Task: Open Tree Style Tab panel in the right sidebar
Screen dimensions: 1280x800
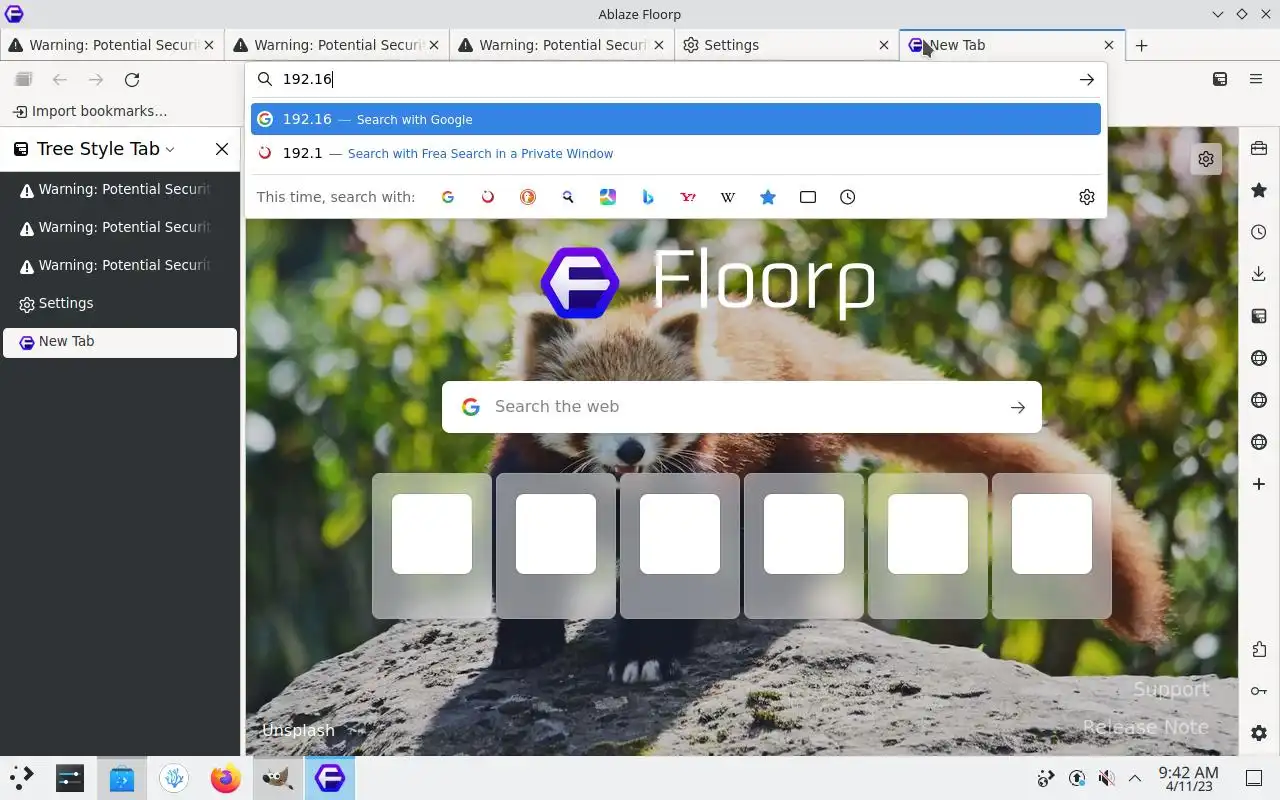Action: tap(1259, 316)
